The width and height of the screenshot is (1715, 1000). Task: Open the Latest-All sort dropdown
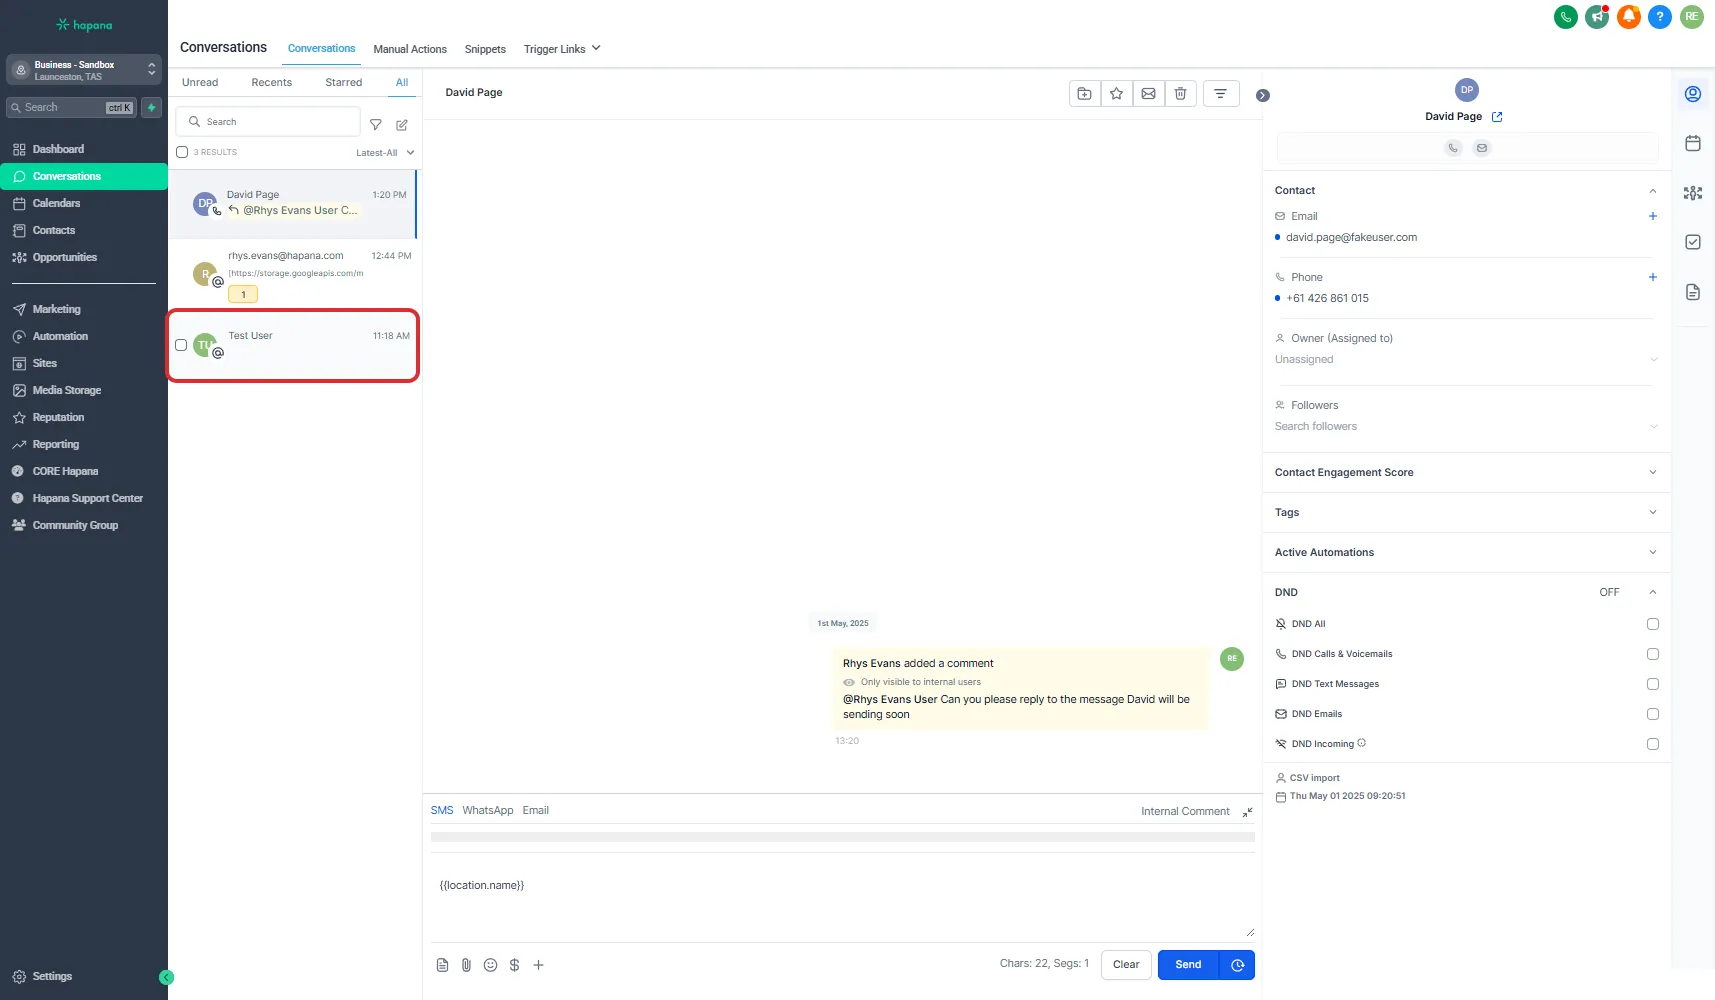(x=385, y=153)
